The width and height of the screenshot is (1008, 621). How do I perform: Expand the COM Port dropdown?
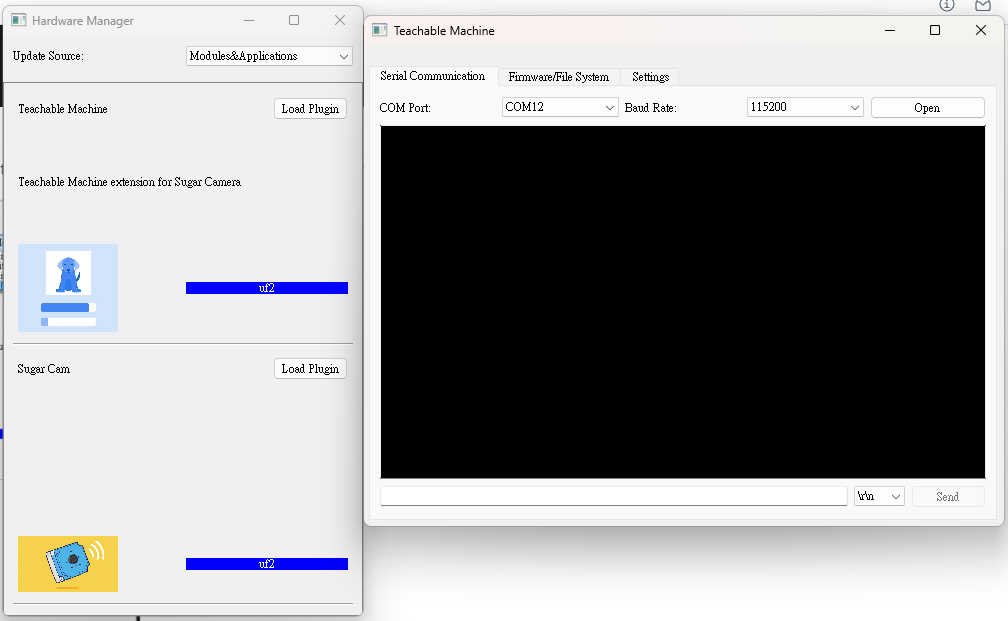tap(560, 107)
